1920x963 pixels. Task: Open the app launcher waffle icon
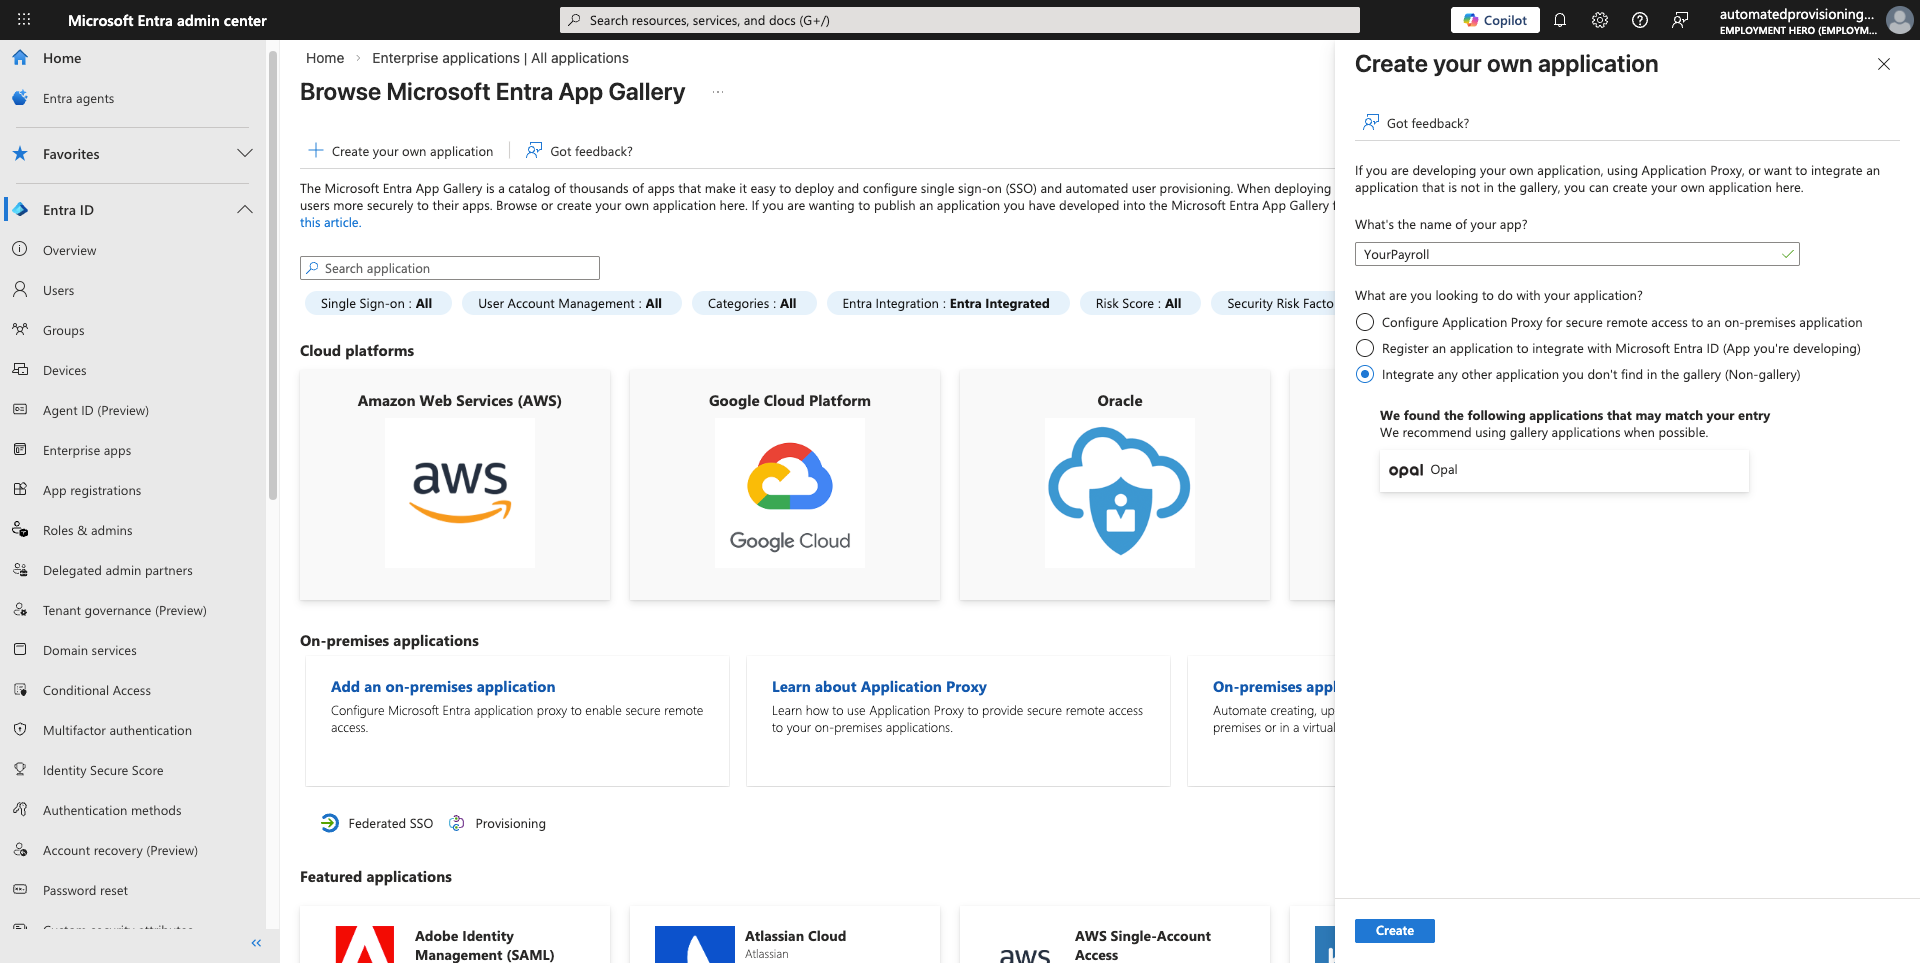point(24,20)
